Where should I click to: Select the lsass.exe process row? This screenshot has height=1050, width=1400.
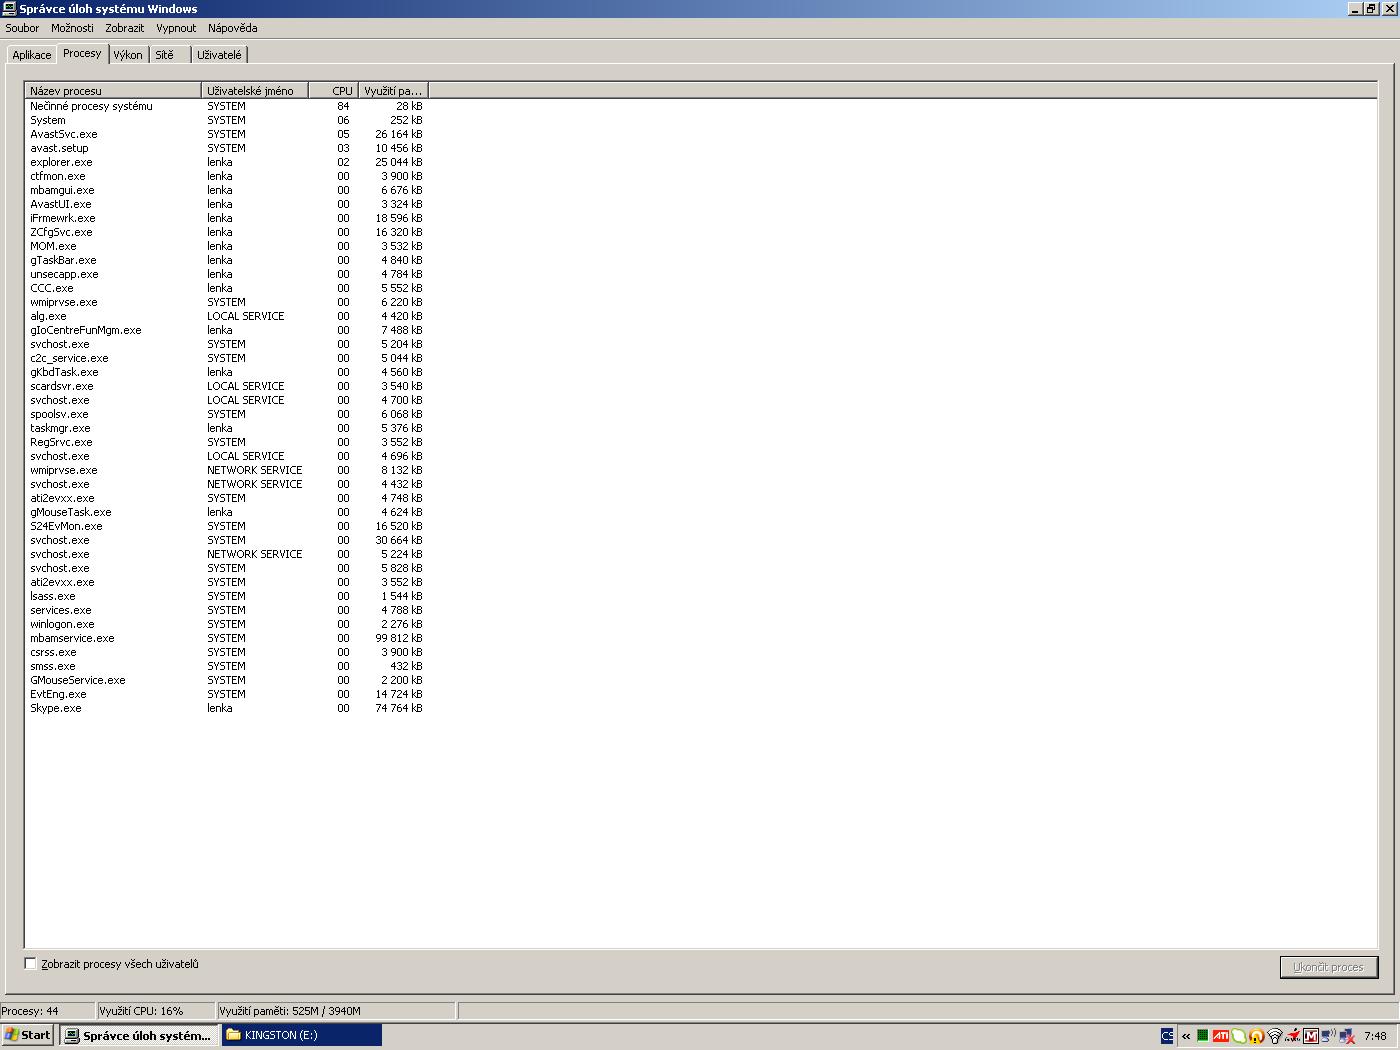226,596
